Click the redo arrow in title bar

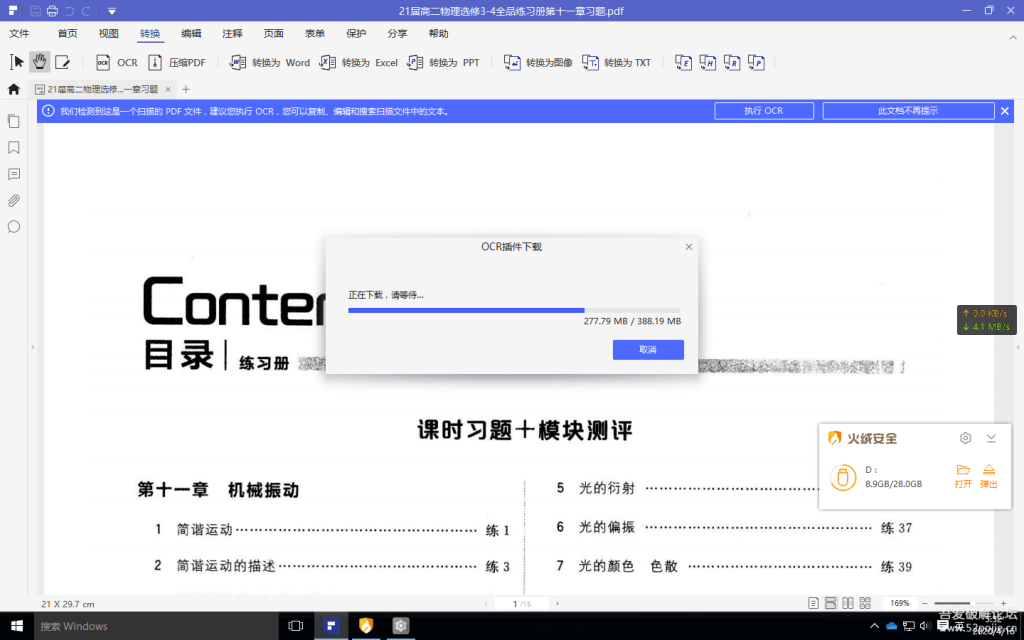click(x=86, y=10)
